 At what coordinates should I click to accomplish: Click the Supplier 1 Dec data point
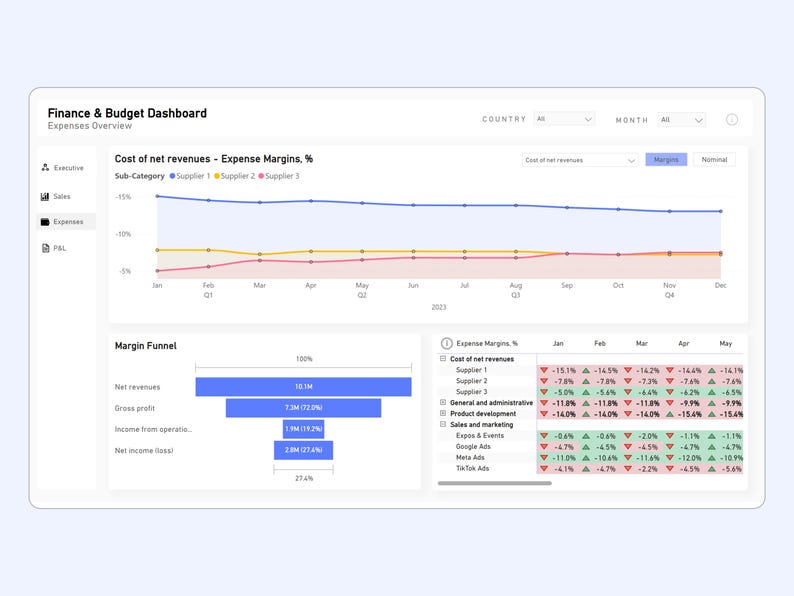pos(721,211)
